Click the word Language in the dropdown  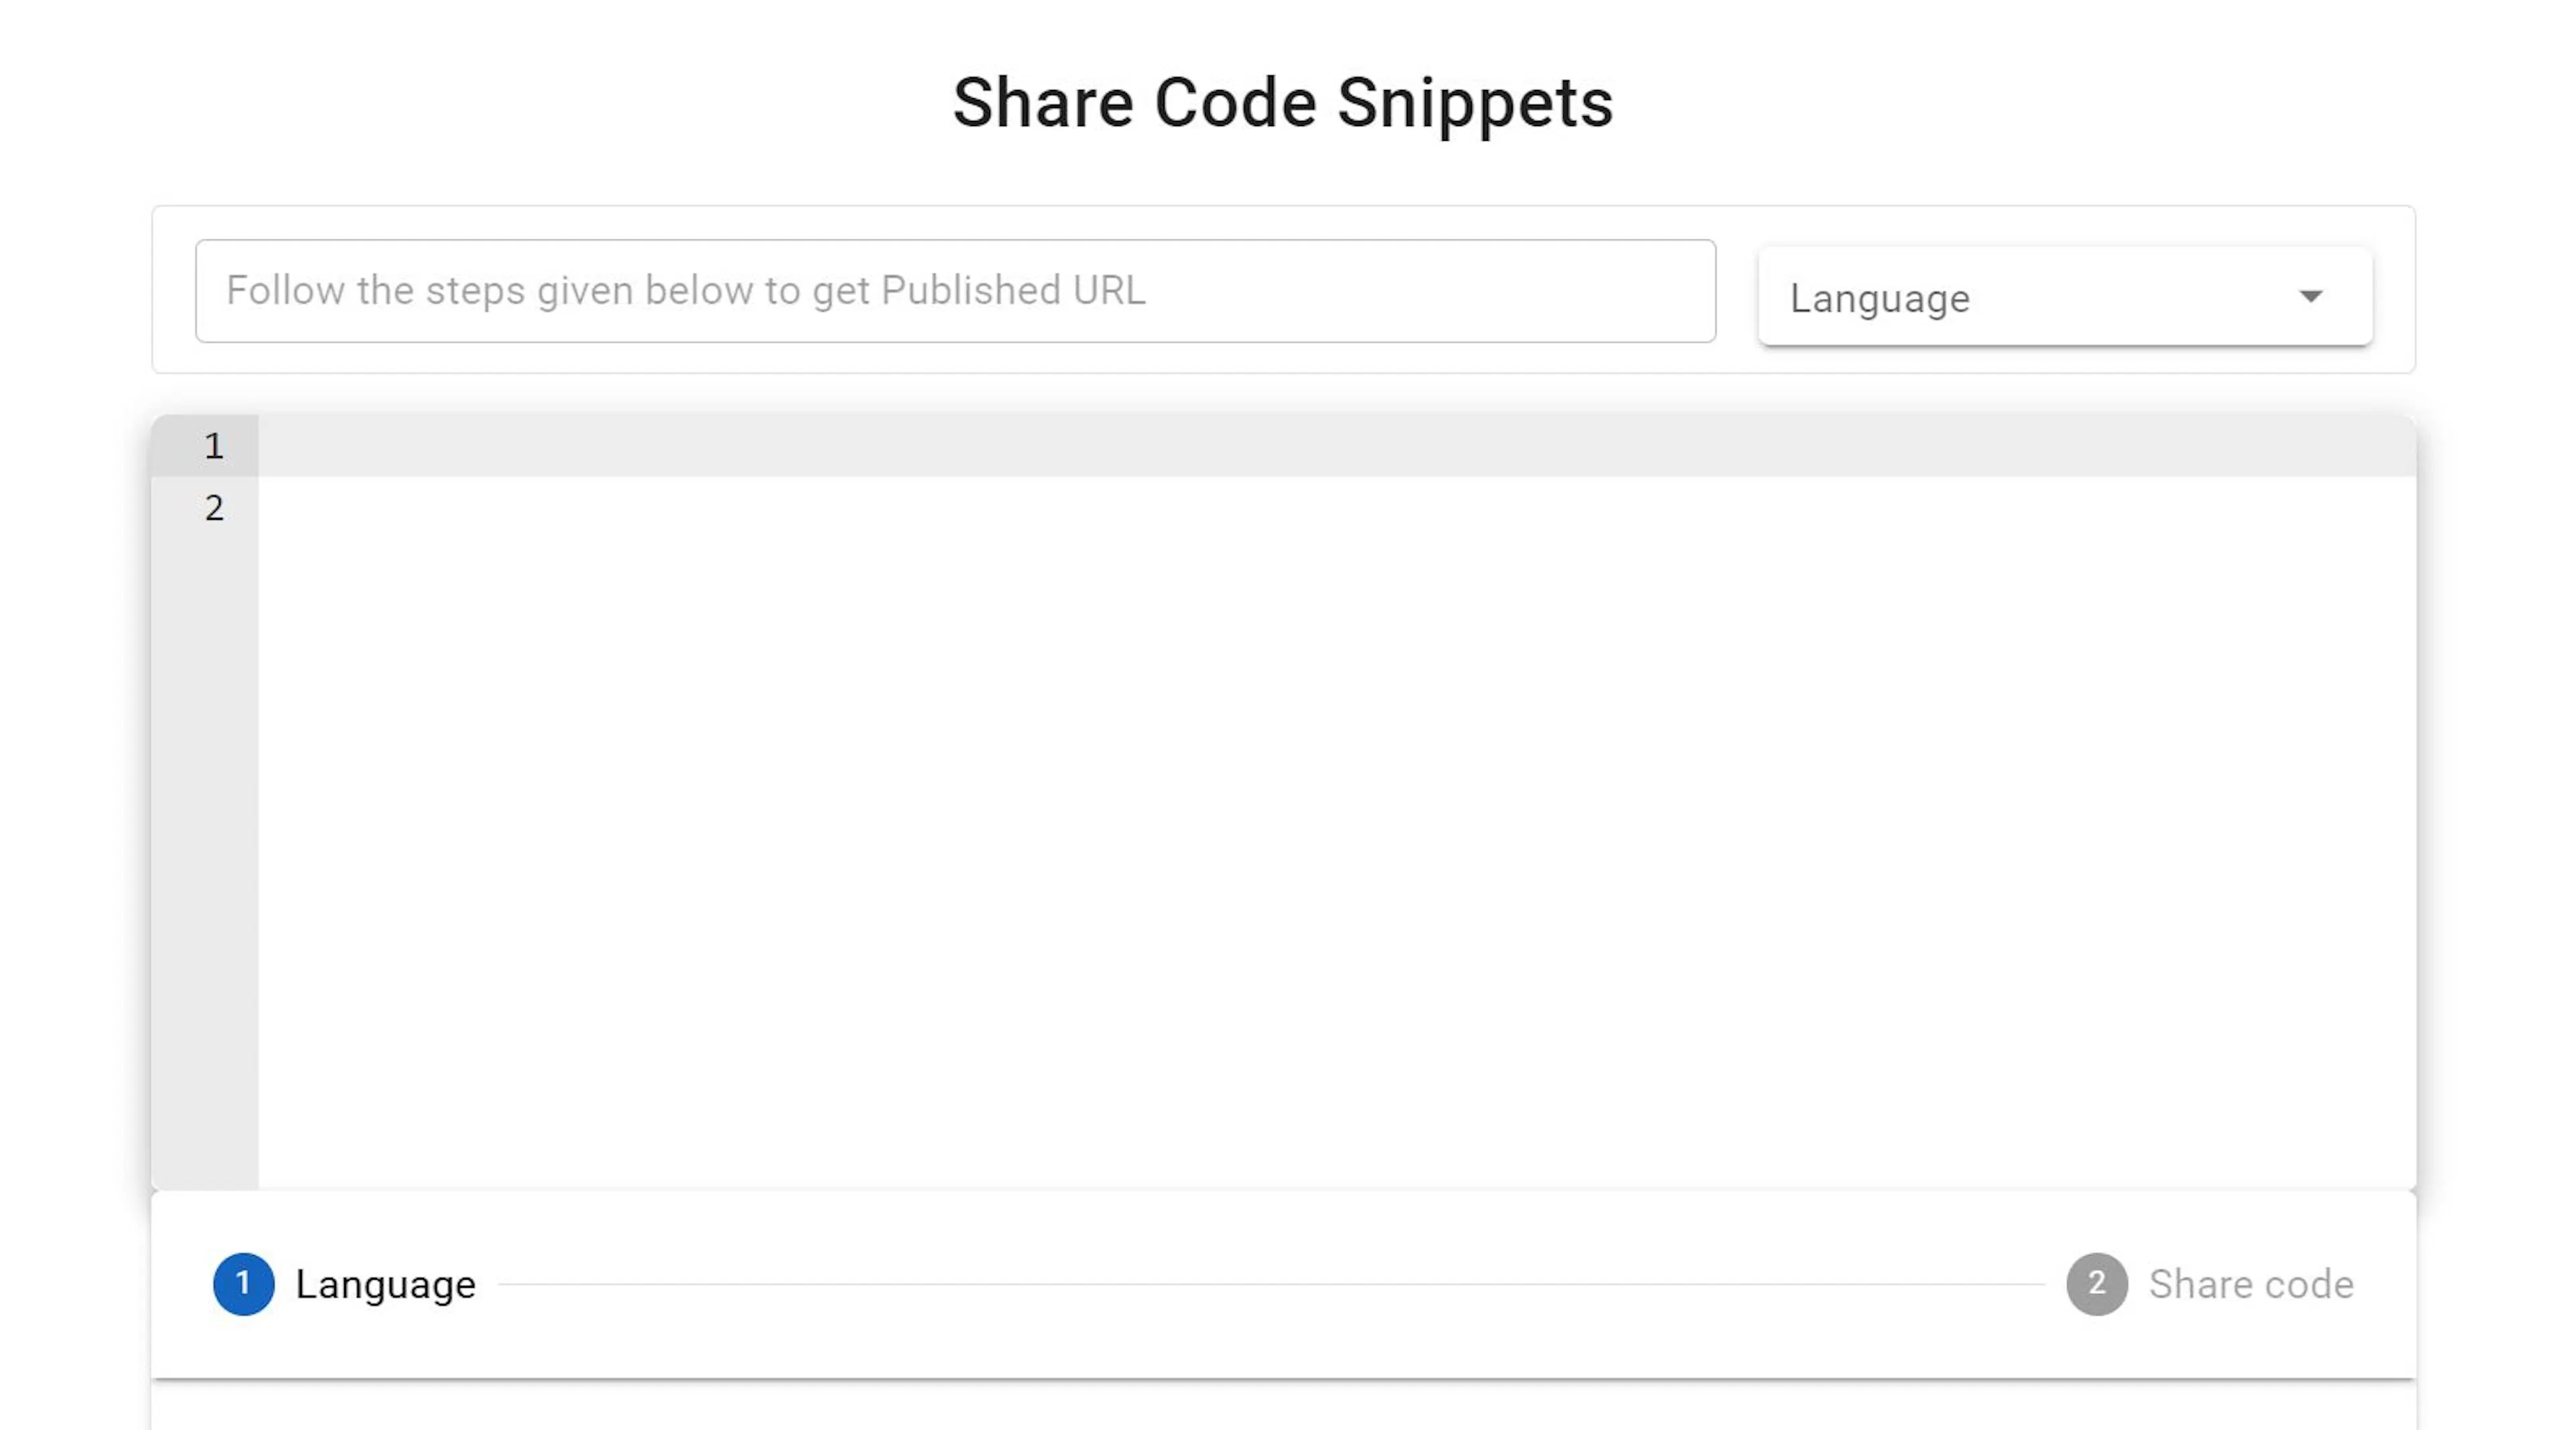click(x=1880, y=299)
